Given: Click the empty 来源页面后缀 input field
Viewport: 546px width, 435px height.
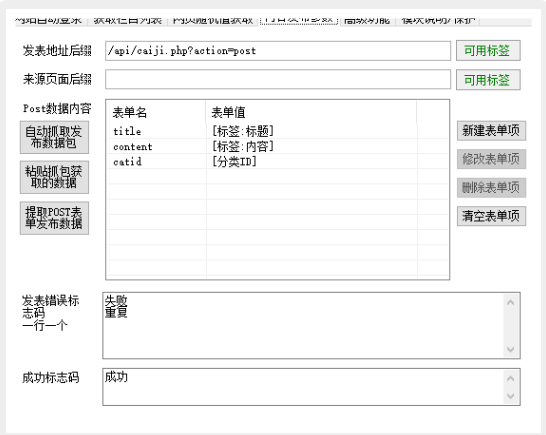Looking at the screenshot, I should pyautogui.click(x=278, y=79).
